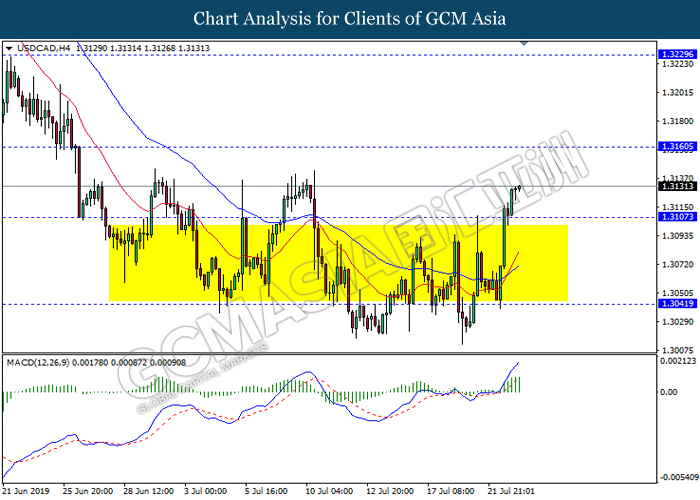Click the dropdown triangle beside USDCAD,H4

9,48
